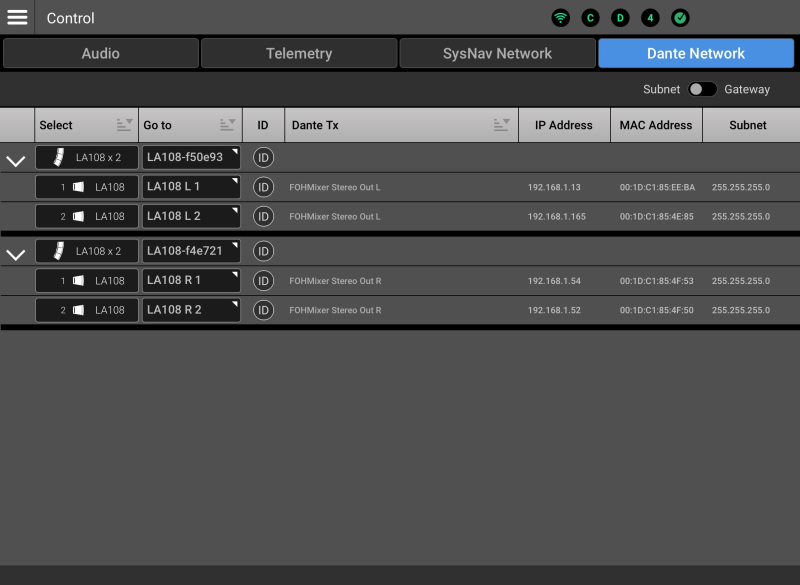Collapse the LA108-f4e721 group
The height and width of the screenshot is (585, 800).
point(16,254)
